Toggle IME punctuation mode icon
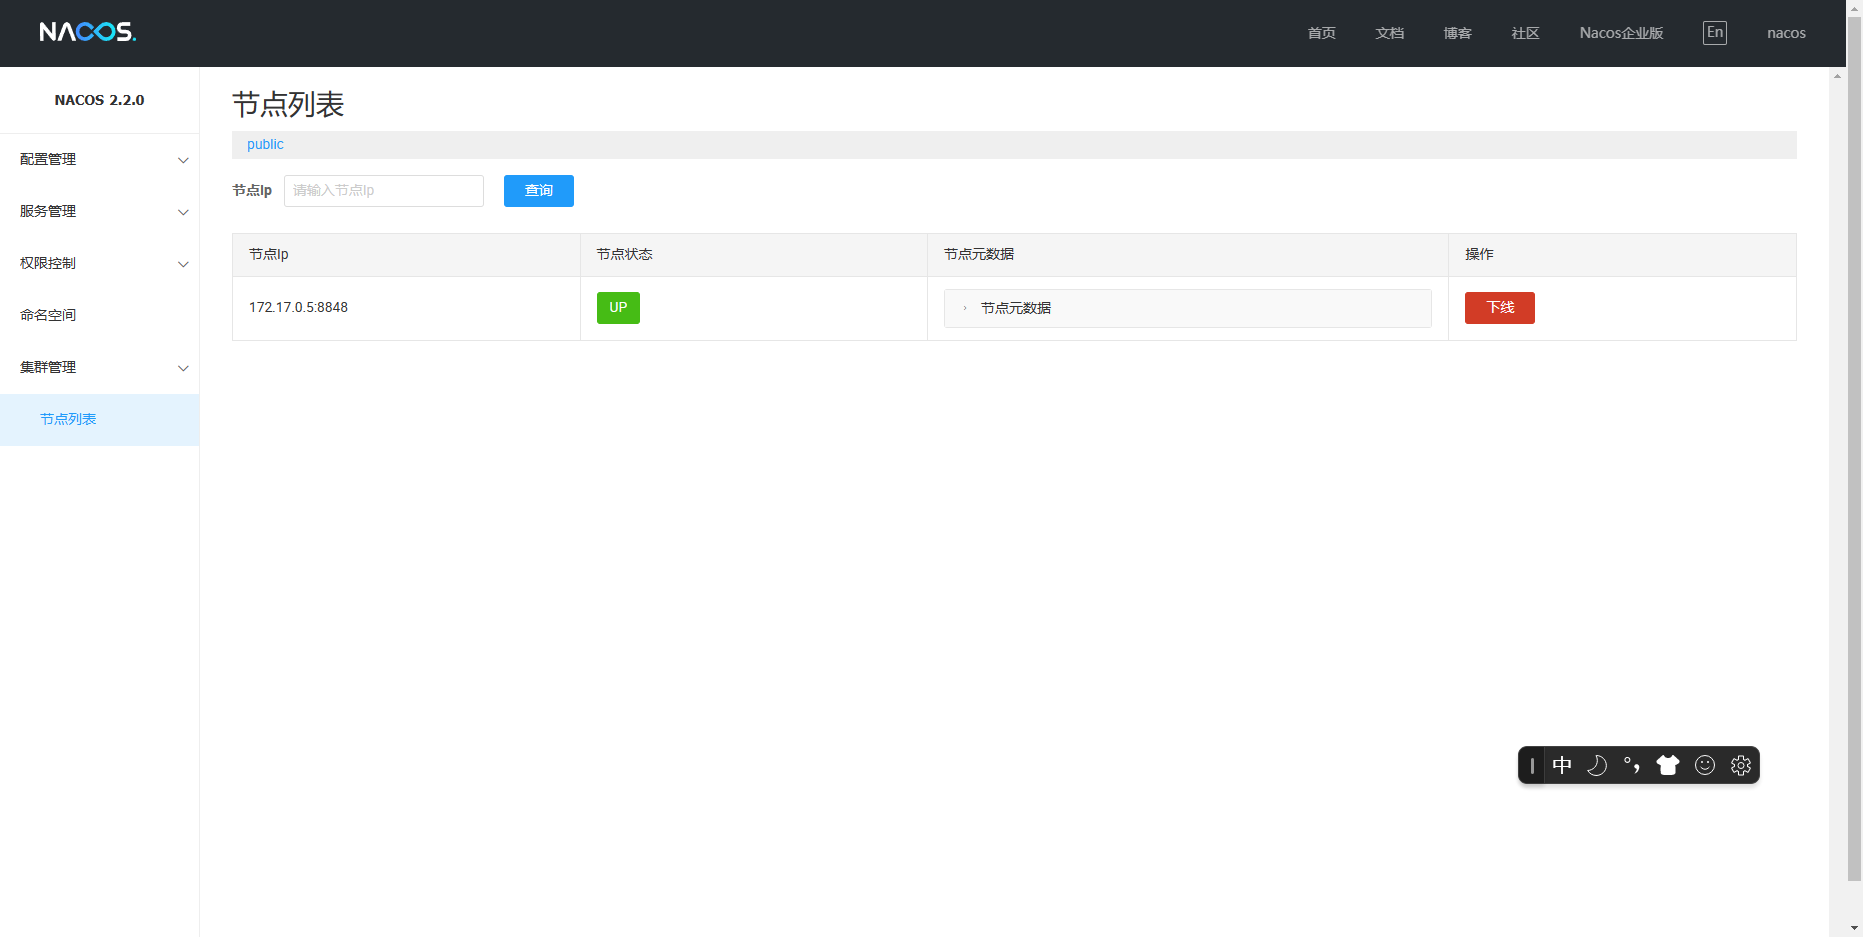1863x937 pixels. pos(1632,766)
